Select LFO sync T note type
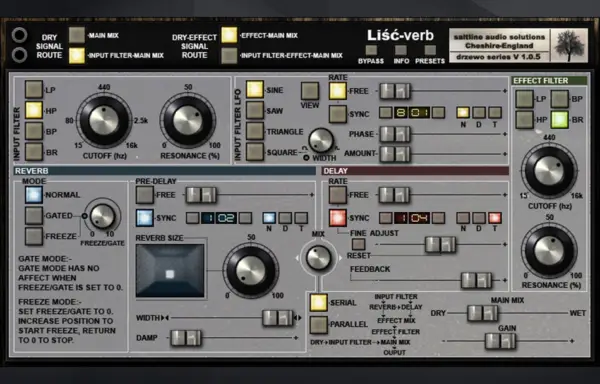Viewport: 600px width, 384px height. 495,112
